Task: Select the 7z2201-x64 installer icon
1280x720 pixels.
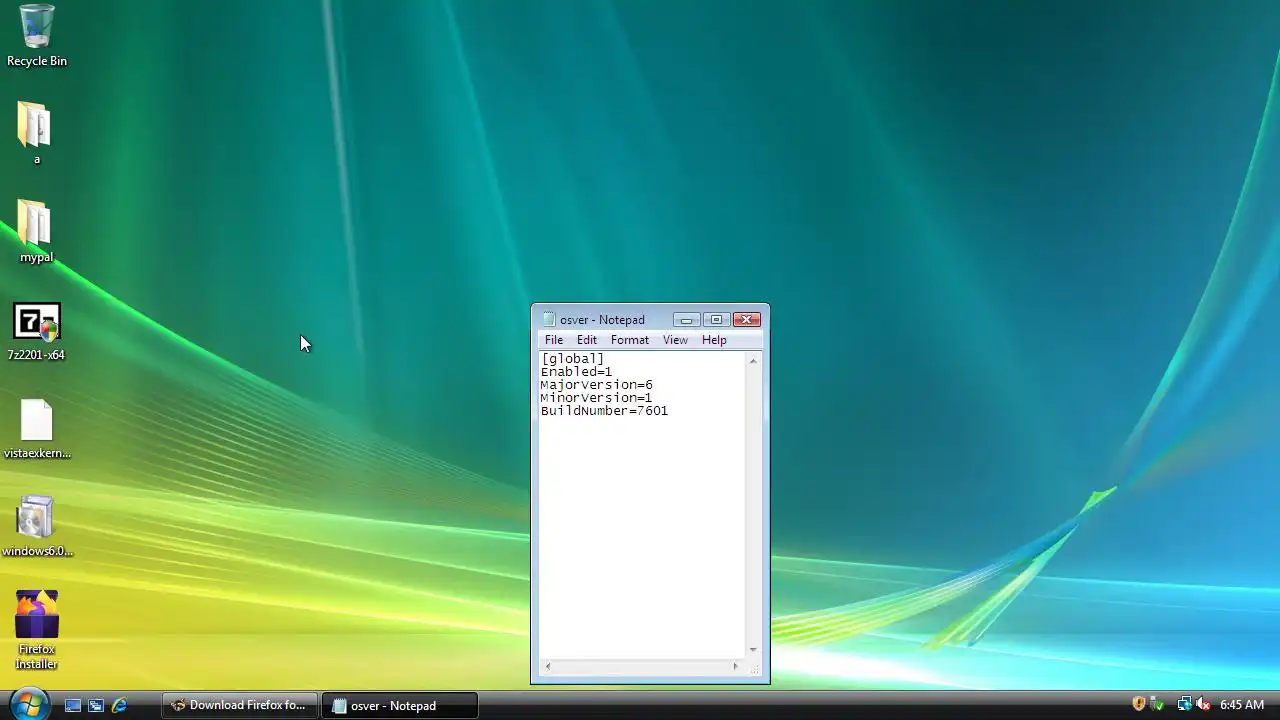Action: 36,331
